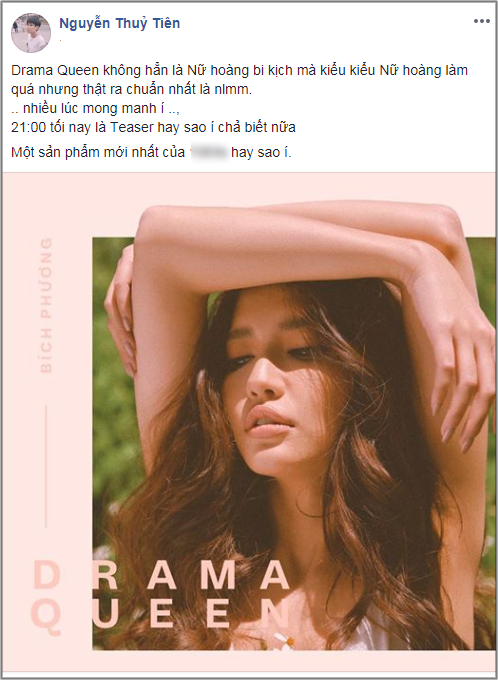Click the green foliage background left of hair
Screen dimensions: 498x680
(x=114, y=390)
